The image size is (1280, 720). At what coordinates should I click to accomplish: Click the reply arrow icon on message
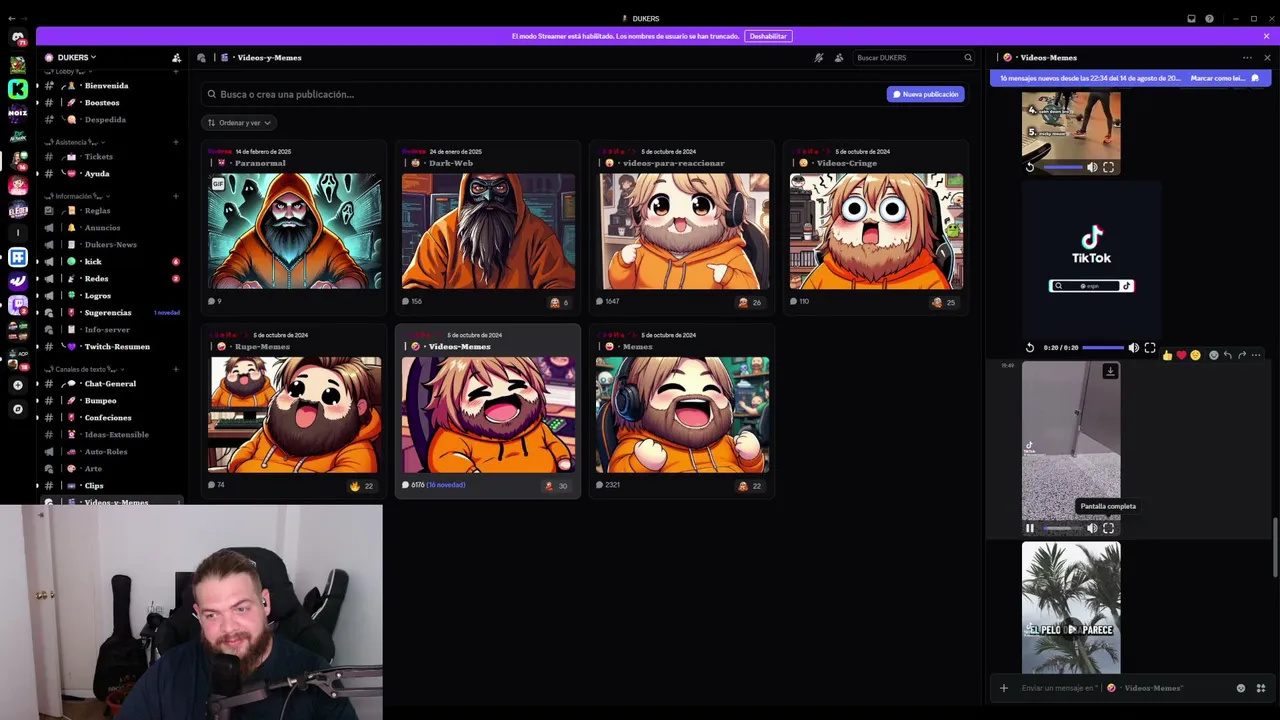click(x=1228, y=355)
